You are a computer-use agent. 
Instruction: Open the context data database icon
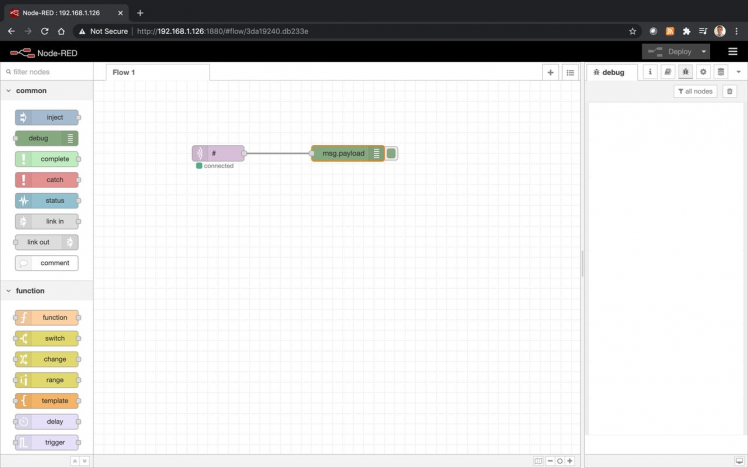tap(721, 72)
